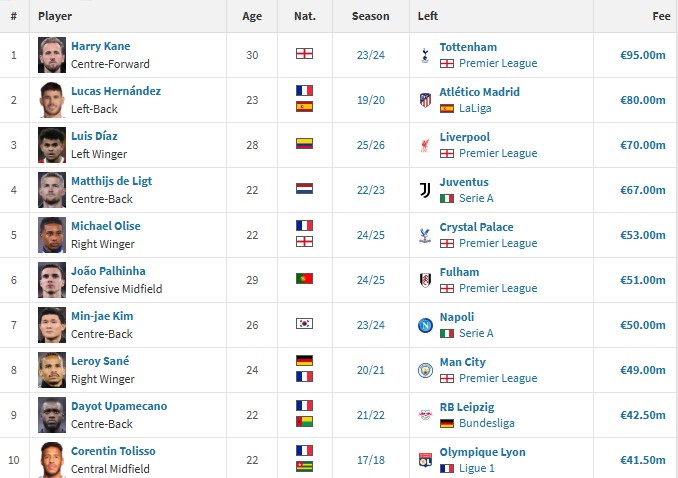Open Matthijs de Ligt profile link

pyautogui.click(x=112, y=181)
